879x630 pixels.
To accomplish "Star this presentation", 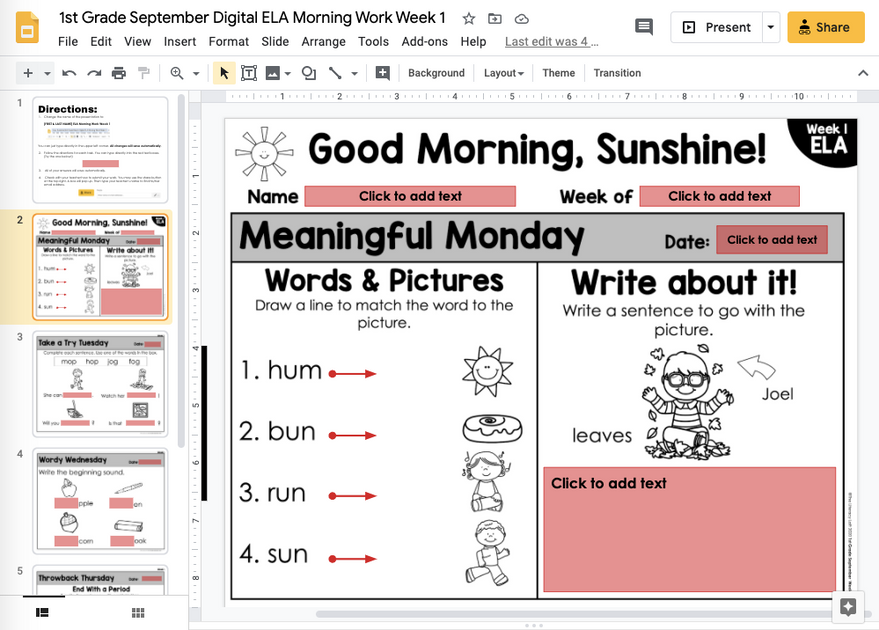I will [x=468, y=18].
